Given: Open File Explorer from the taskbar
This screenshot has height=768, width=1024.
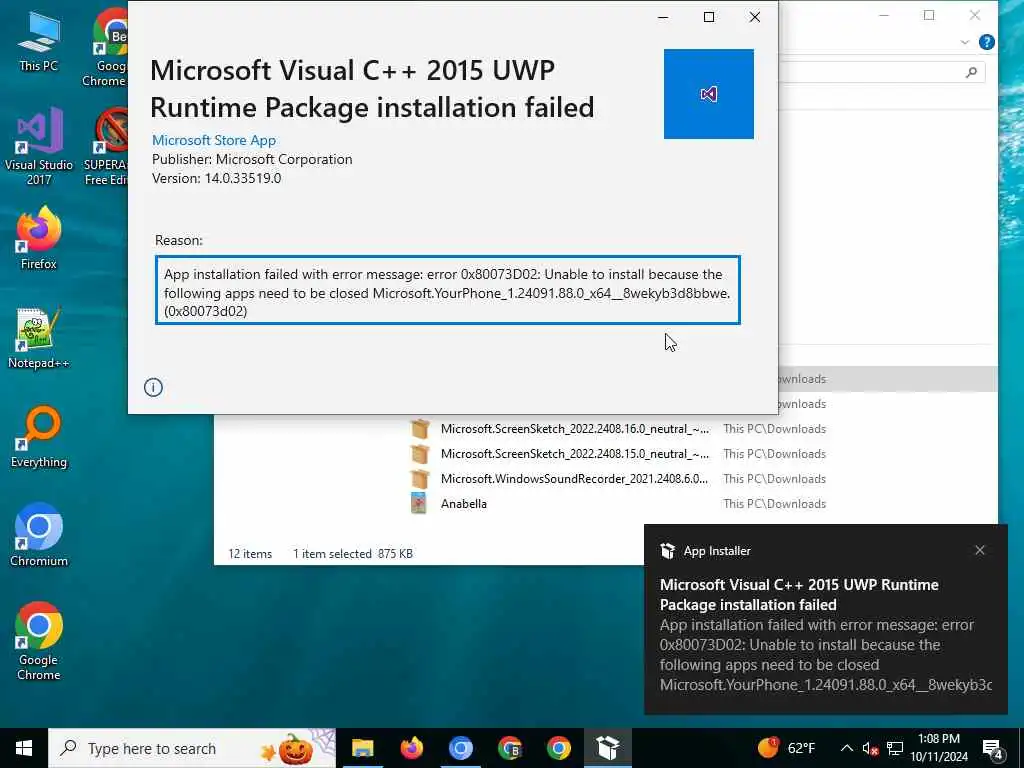Looking at the screenshot, I should (x=362, y=748).
